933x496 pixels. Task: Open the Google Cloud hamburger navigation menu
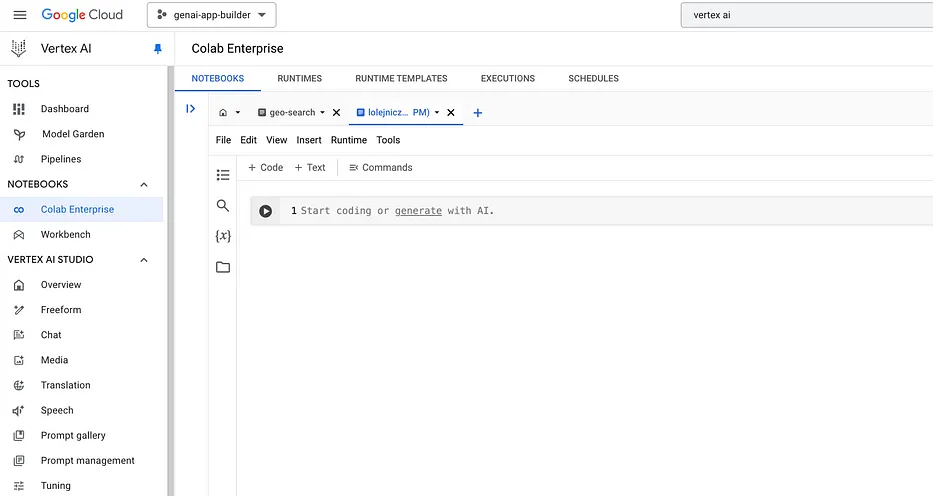coord(19,15)
